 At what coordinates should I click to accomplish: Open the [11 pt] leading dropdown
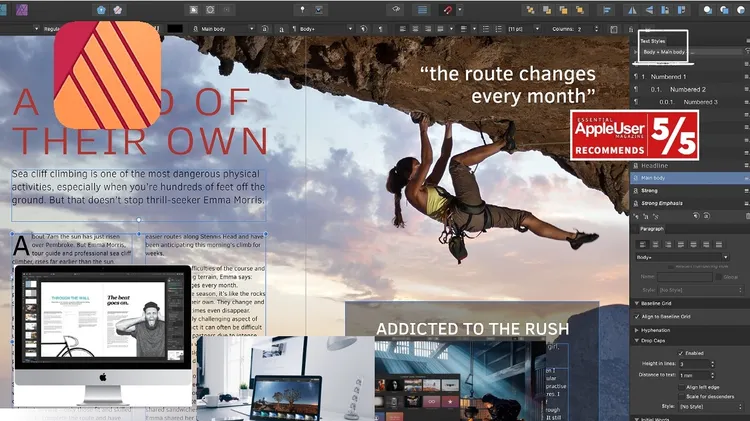click(x=537, y=29)
